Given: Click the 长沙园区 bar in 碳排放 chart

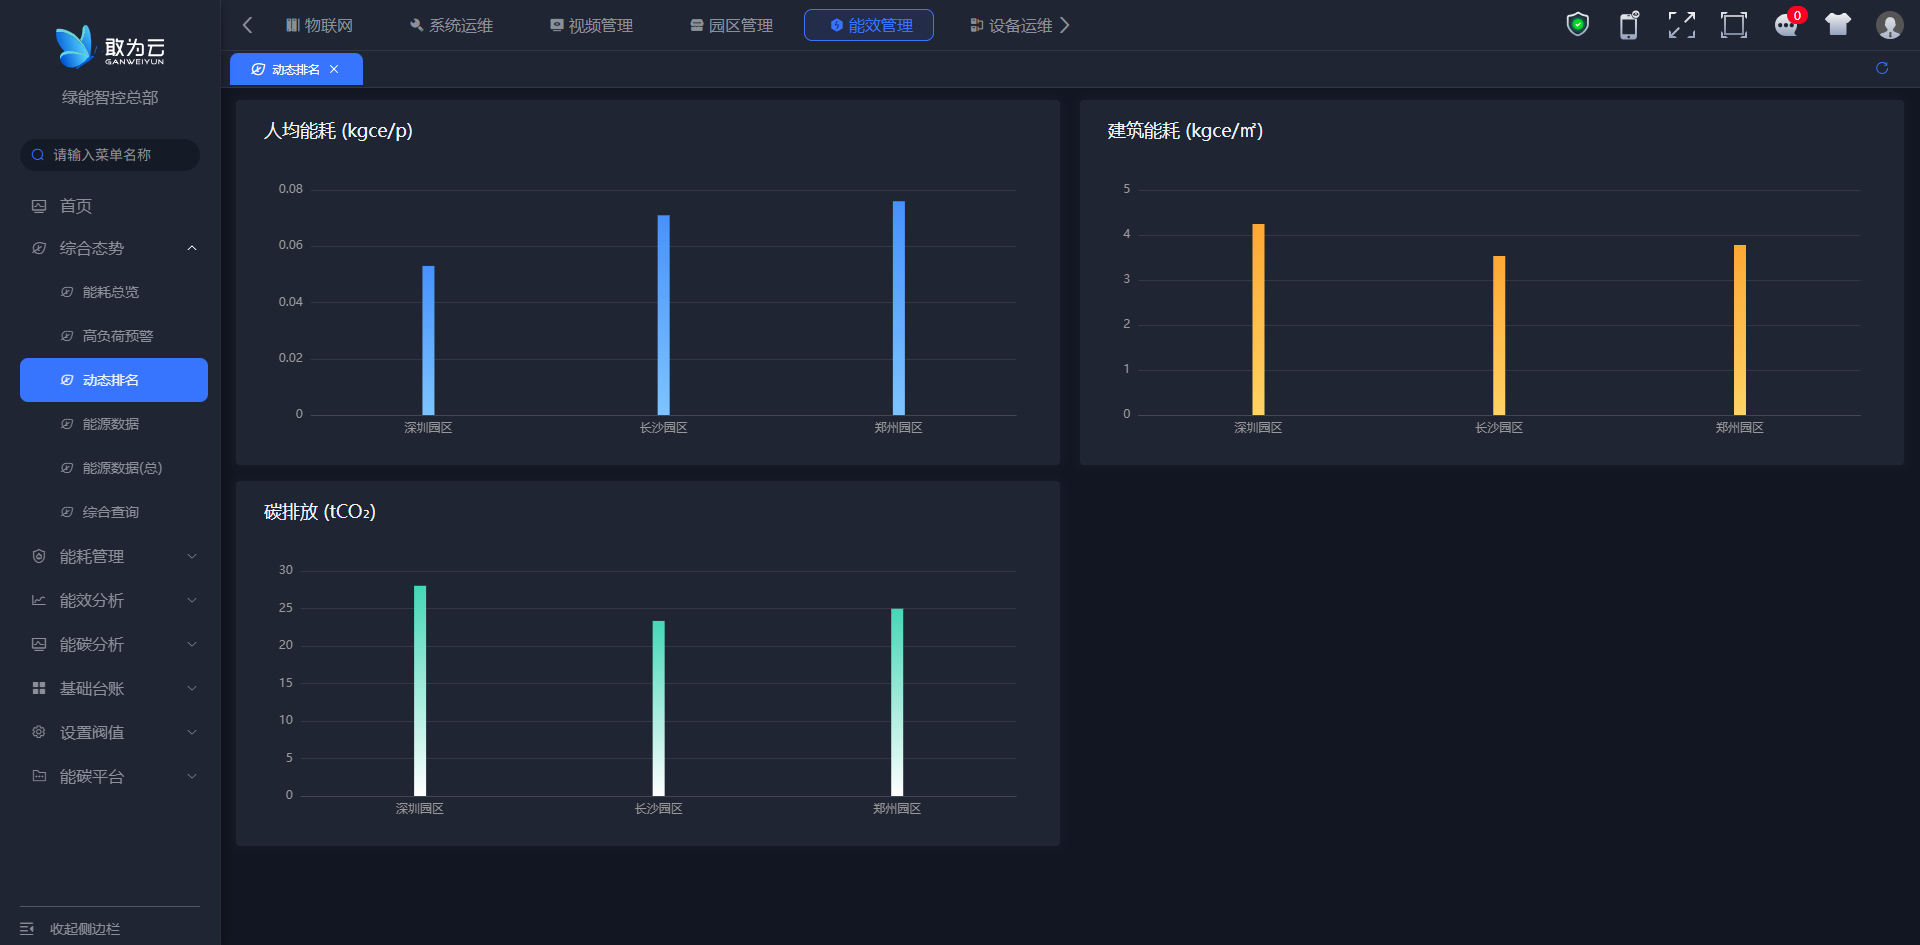Looking at the screenshot, I should point(658,708).
